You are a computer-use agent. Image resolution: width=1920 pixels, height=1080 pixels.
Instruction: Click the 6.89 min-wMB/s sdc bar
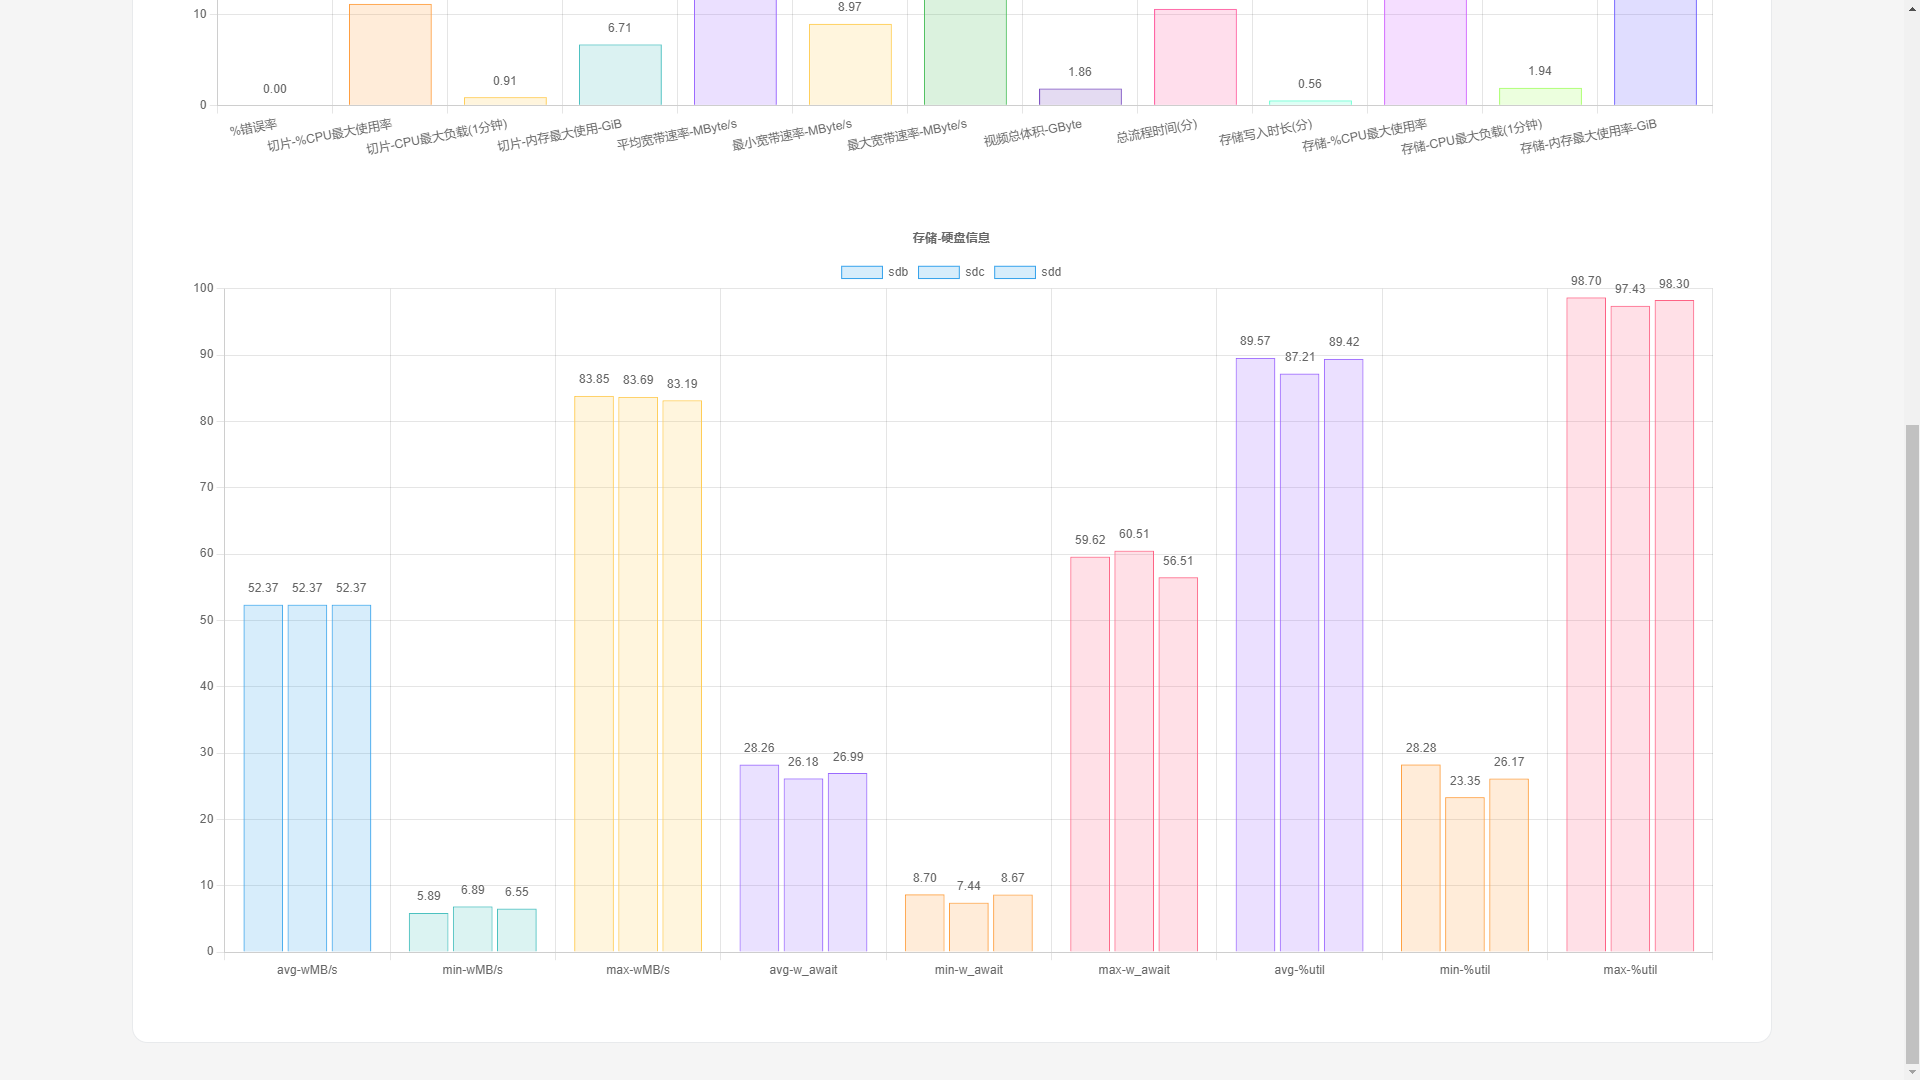click(x=472, y=930)
